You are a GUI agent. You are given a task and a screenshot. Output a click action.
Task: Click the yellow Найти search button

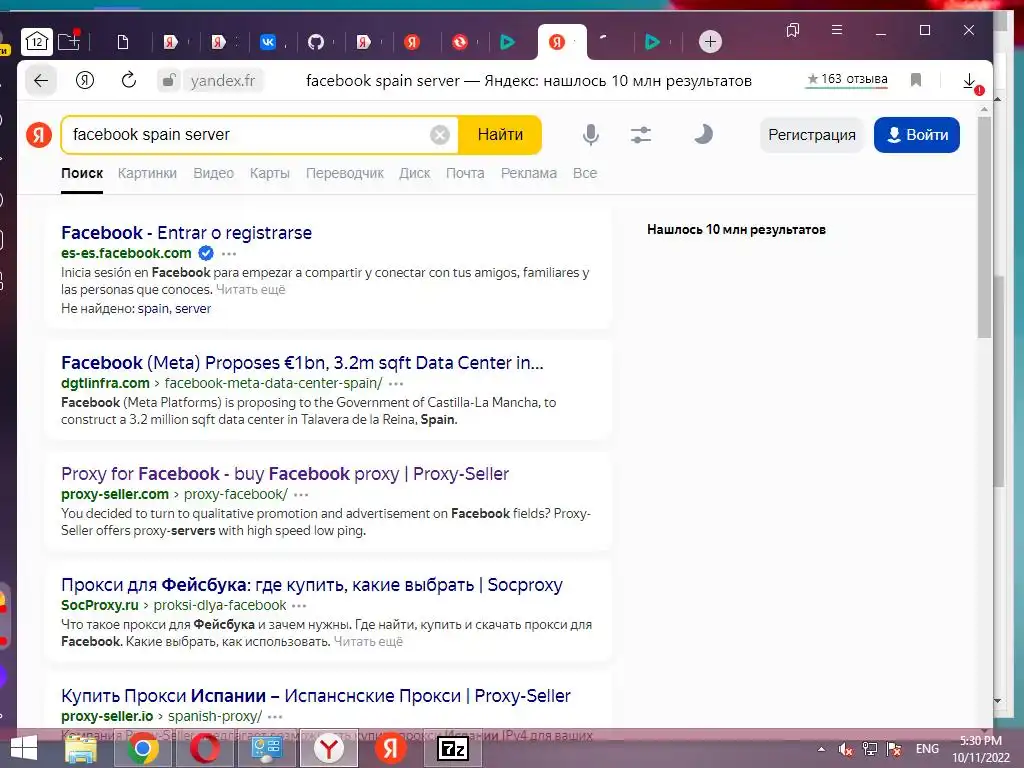(500, 135)
